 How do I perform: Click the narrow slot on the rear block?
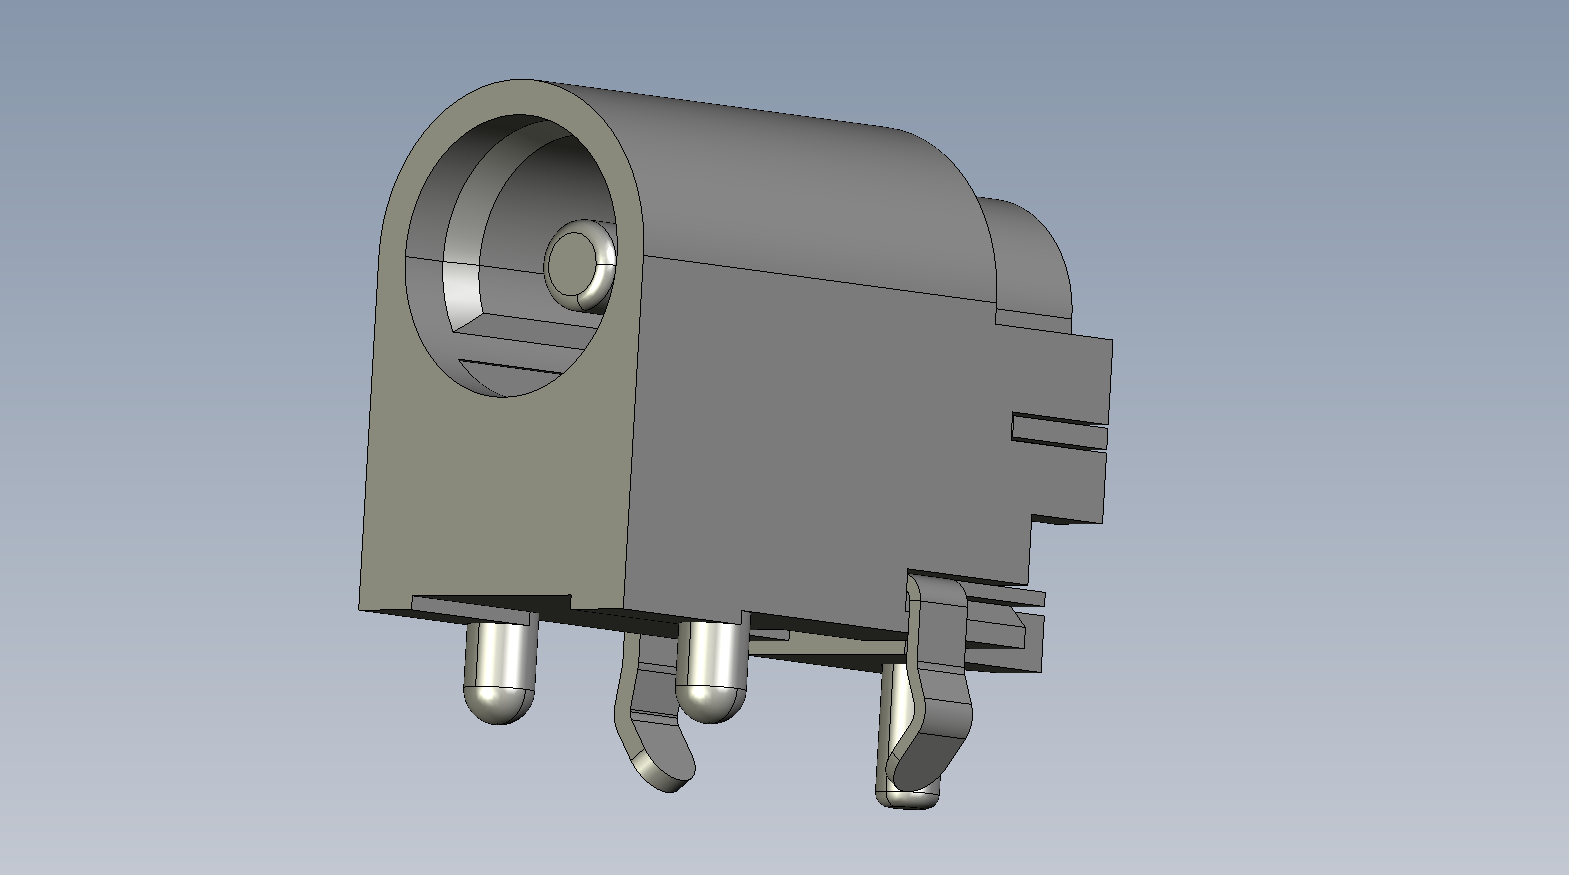(1060, 431)
